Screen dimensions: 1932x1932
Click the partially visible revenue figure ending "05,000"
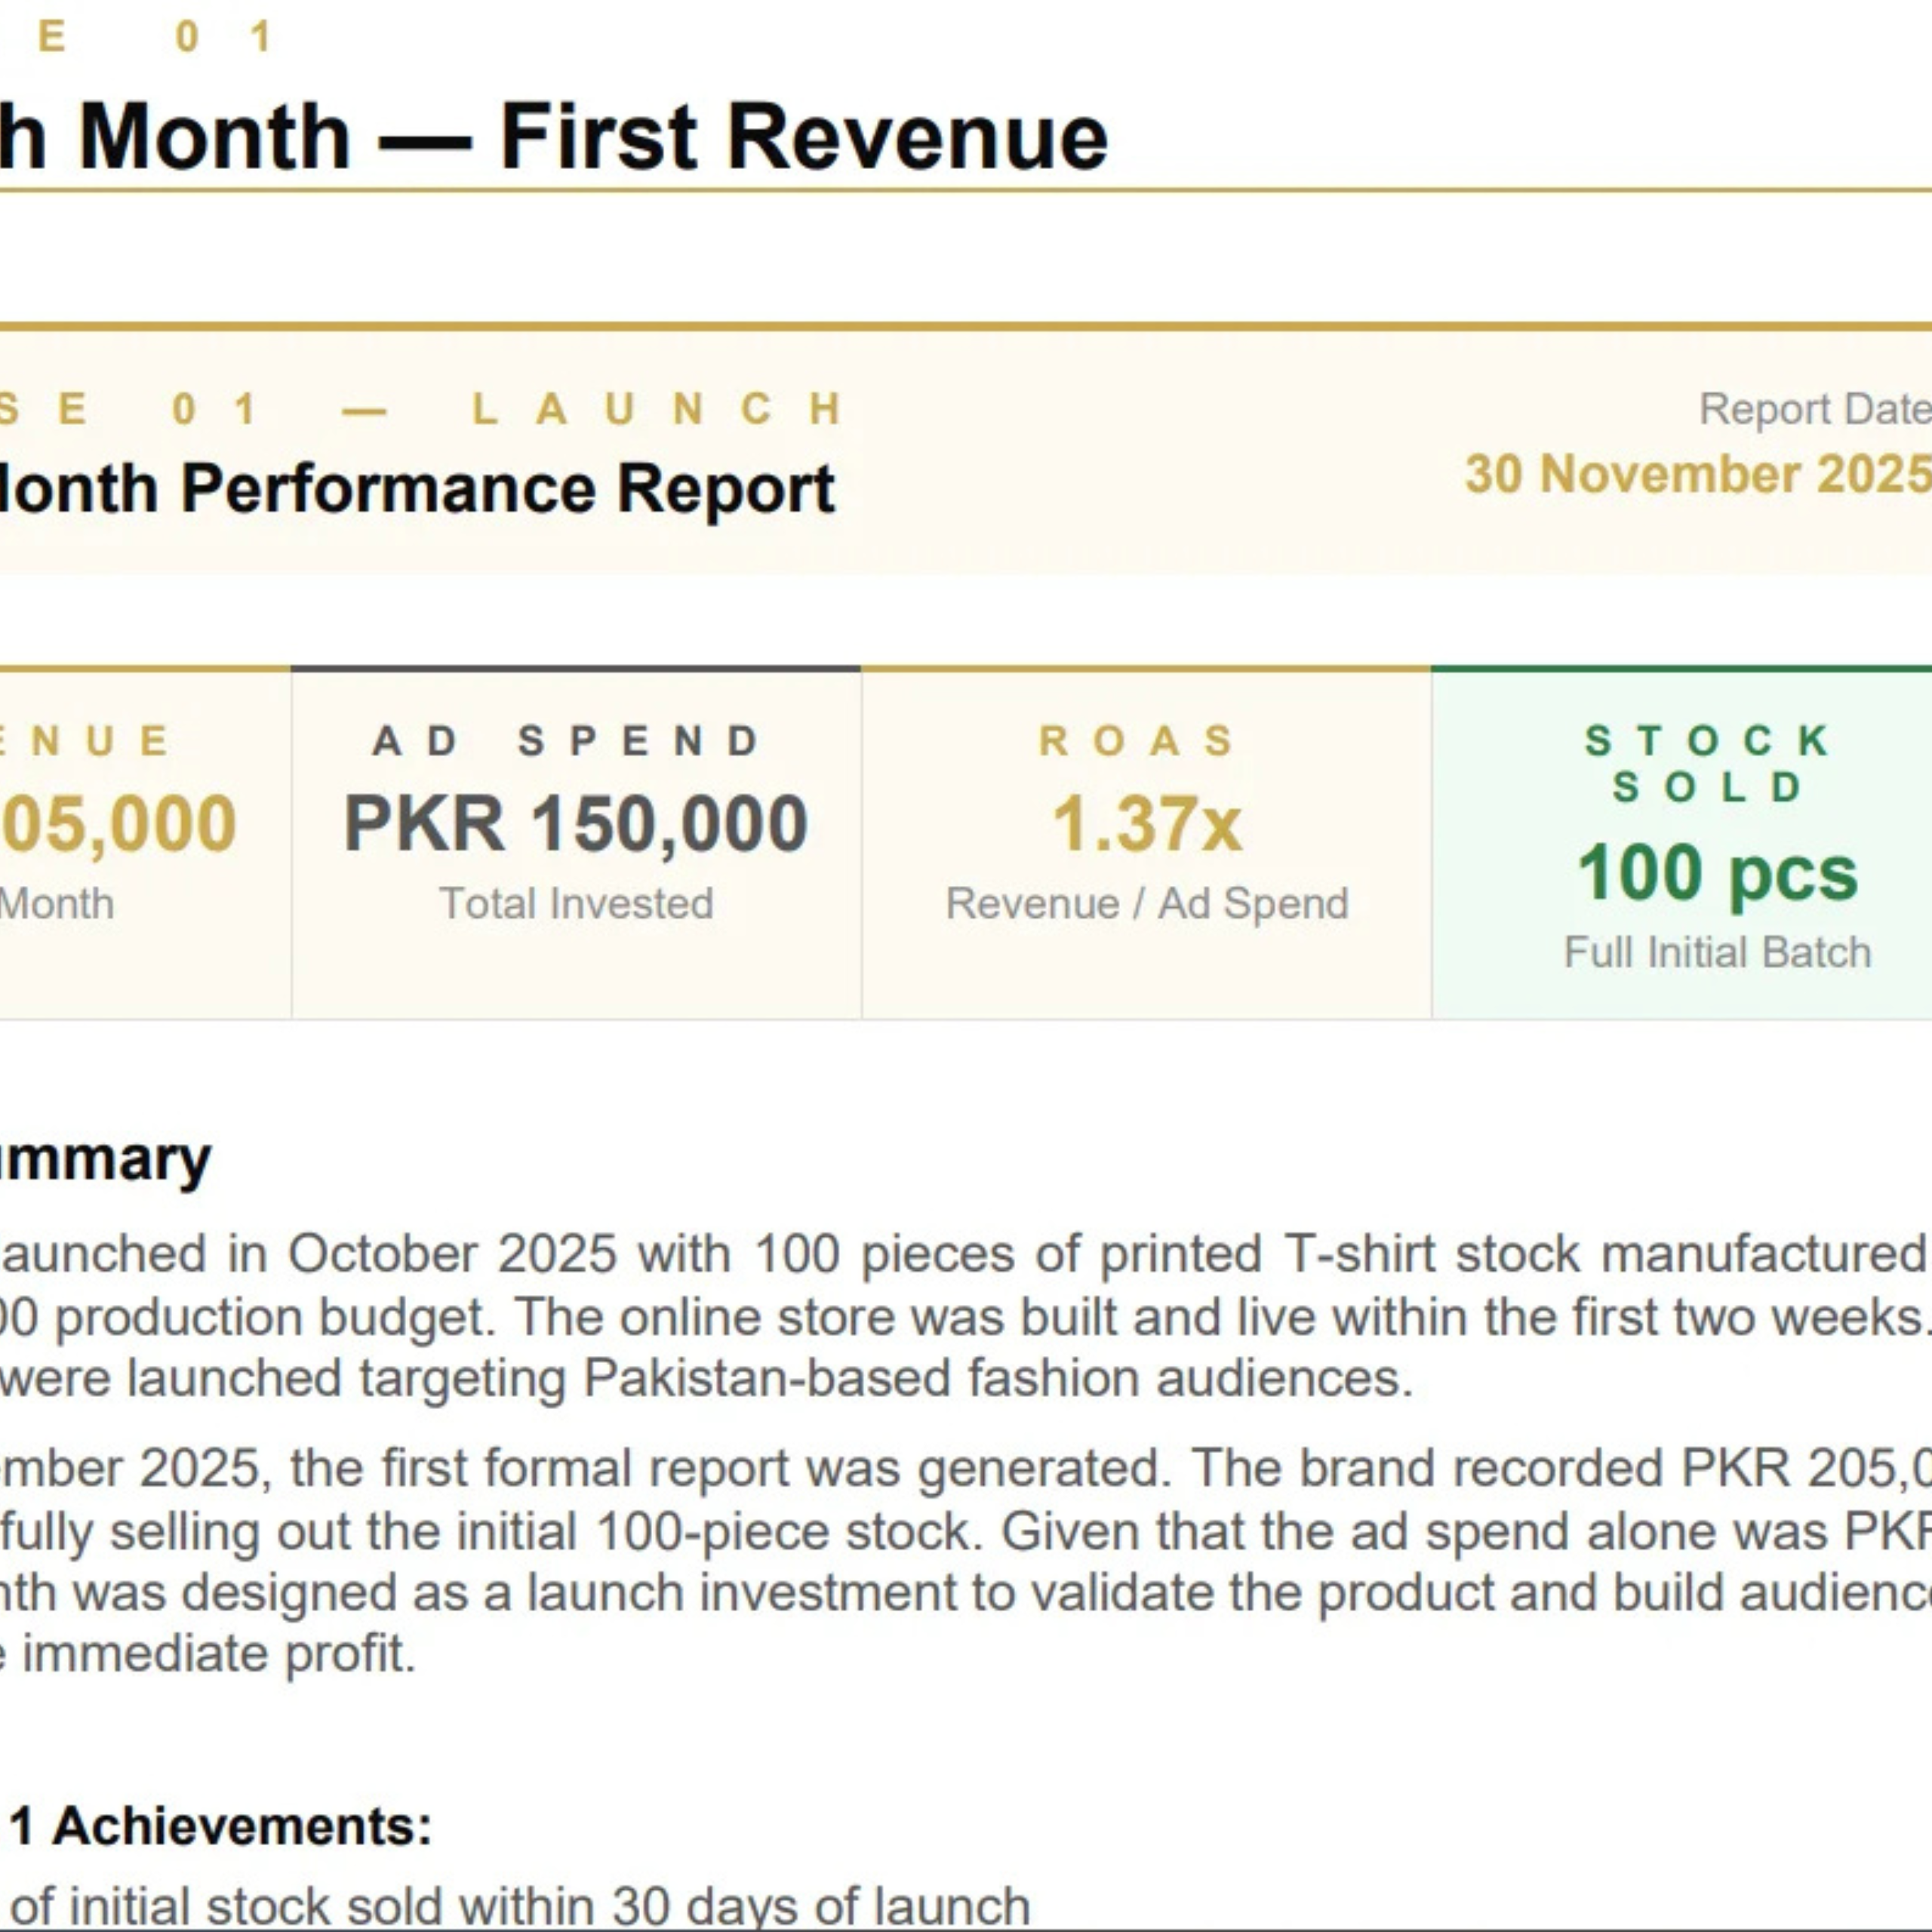[118, 824]
